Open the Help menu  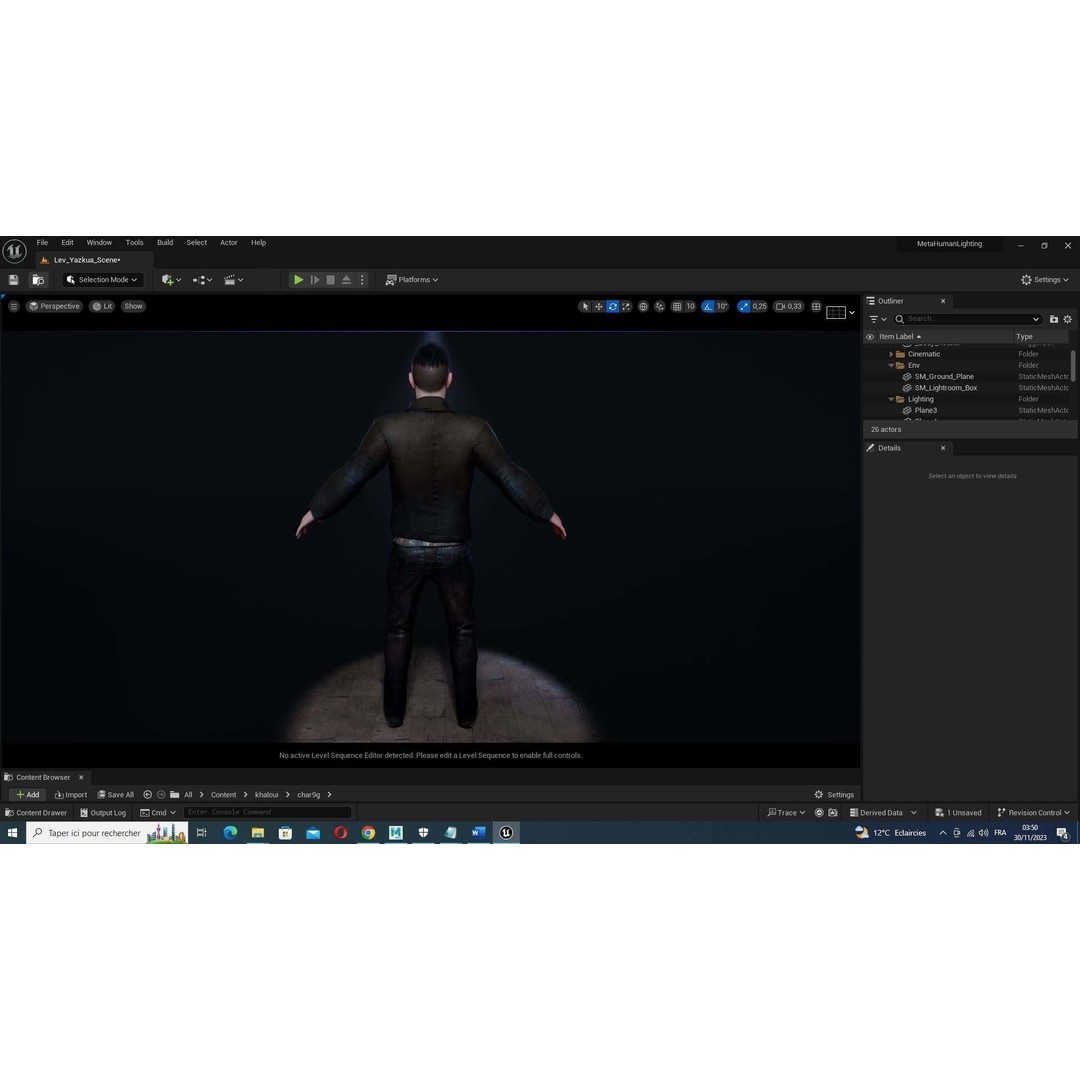point(258,242)
